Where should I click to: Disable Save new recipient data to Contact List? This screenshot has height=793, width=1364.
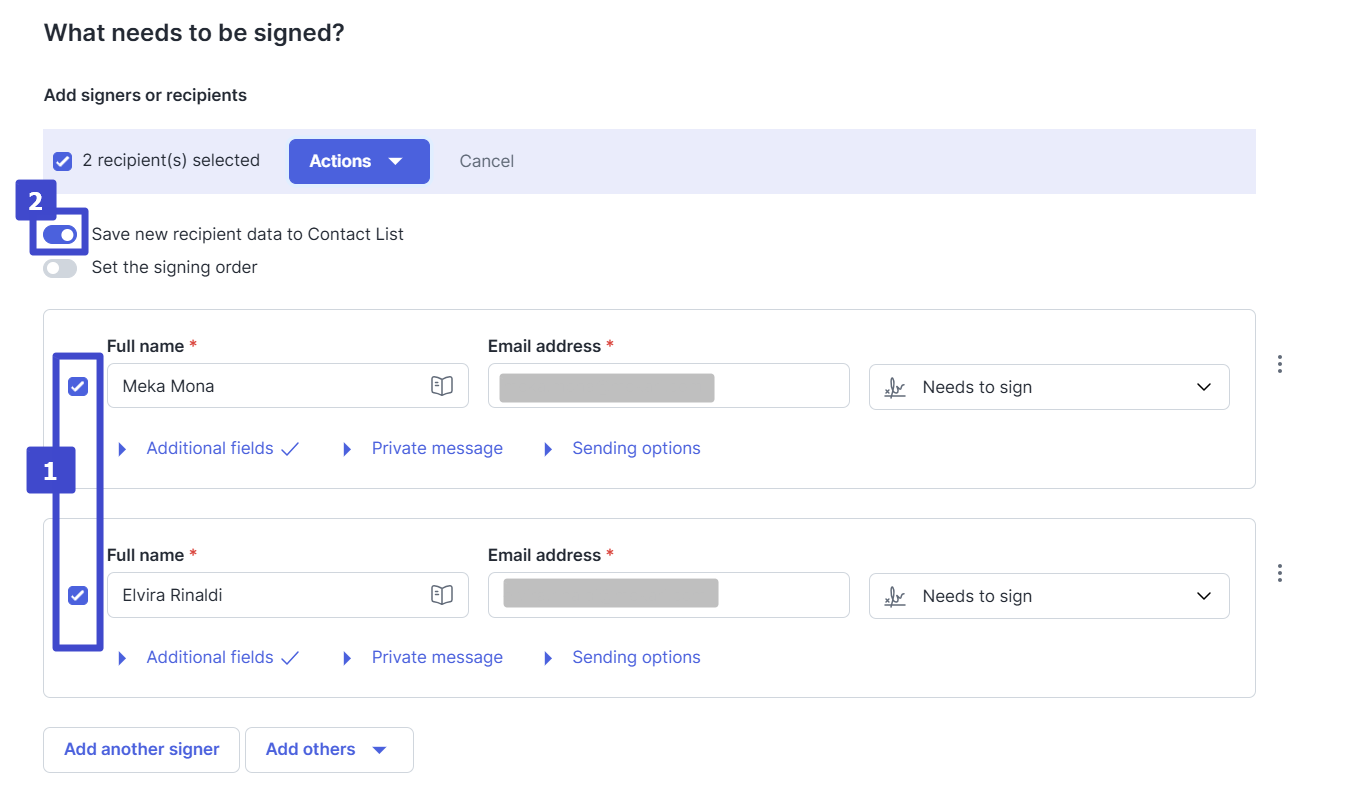(60, 234)
